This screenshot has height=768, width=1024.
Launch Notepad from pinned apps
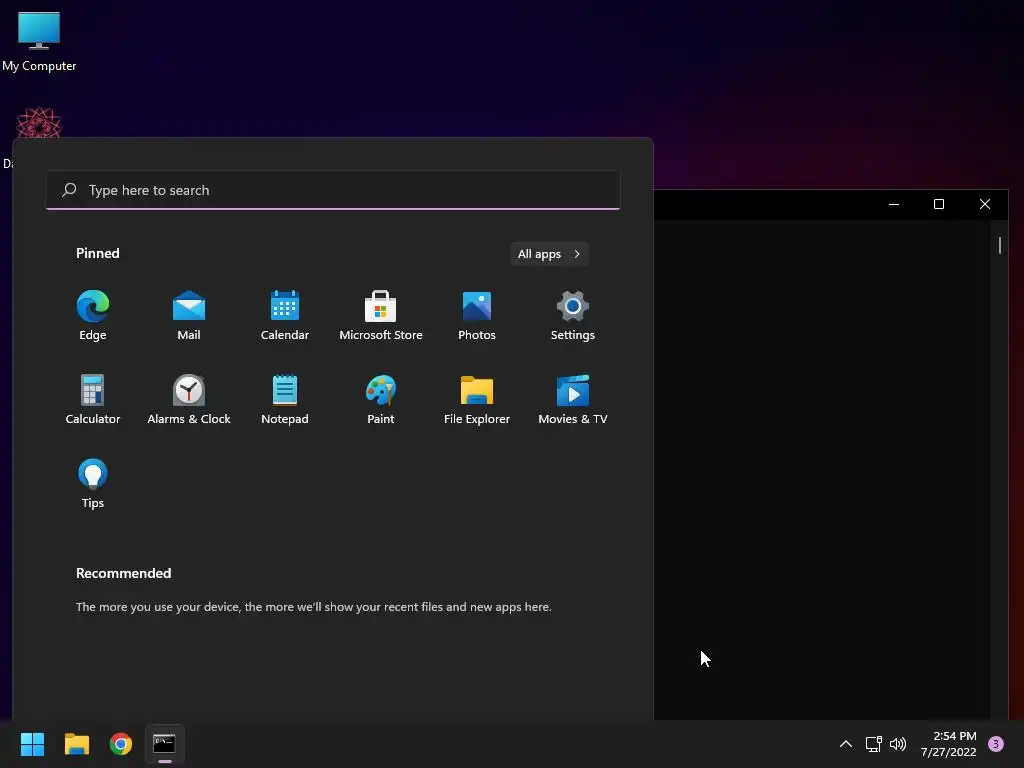[285, 400]
